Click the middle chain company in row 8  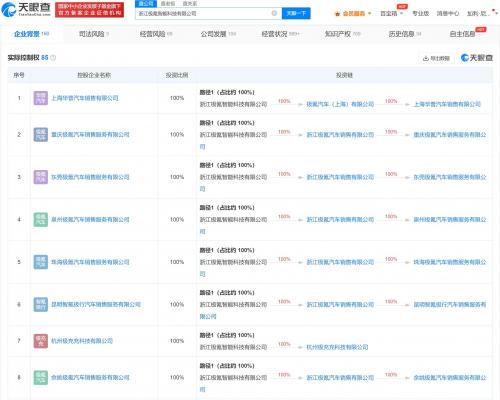click(x=340, y=378)
